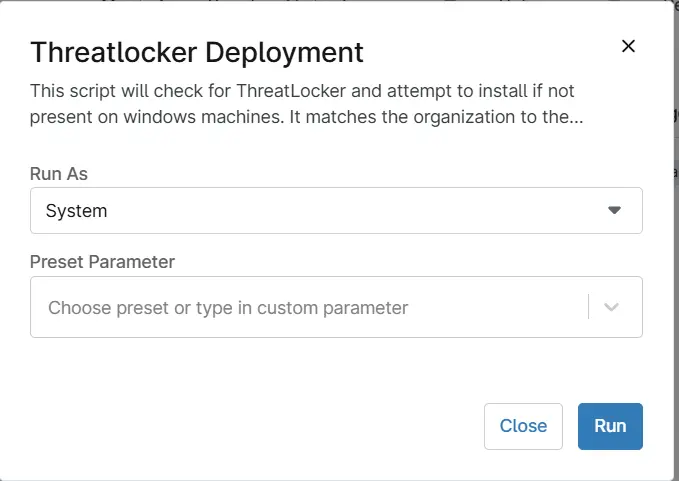The image size is (679, 481).
Task: Select the Preset Parameter combo box
Action: (336, 307)
